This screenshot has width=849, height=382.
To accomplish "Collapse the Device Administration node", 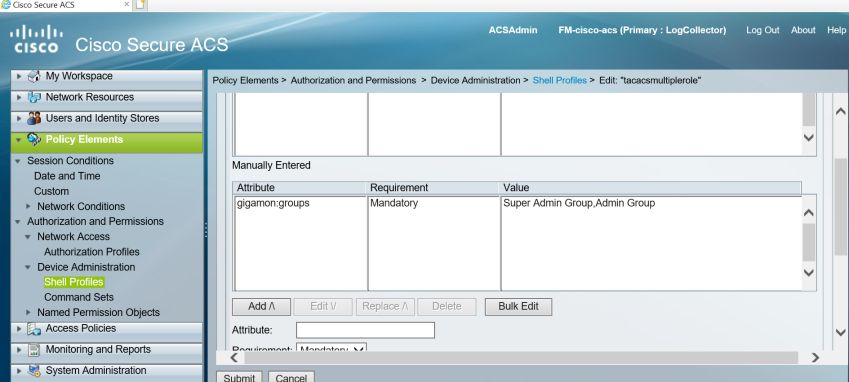I will point(28,267).
